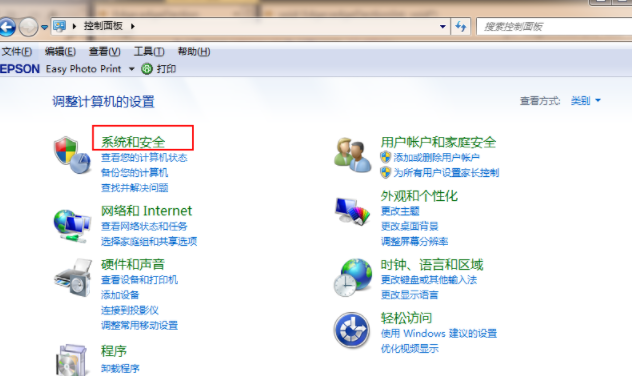The width and height of the screenshot is (633, 389).
Task: Select the 控制面板 breadcrumb text
Action: coord(103,26)
